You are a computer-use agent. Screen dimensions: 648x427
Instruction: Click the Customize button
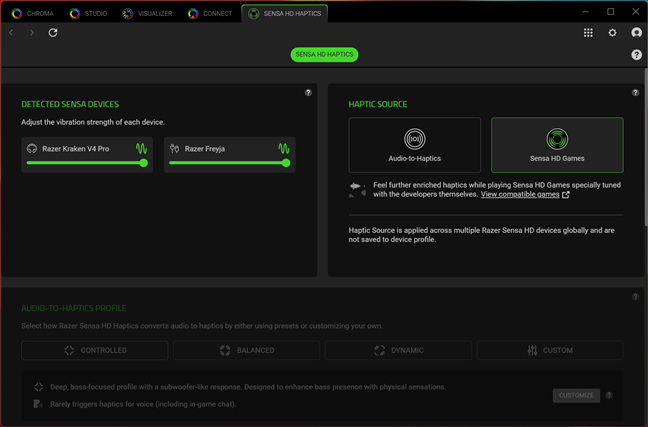click(576, 396)
